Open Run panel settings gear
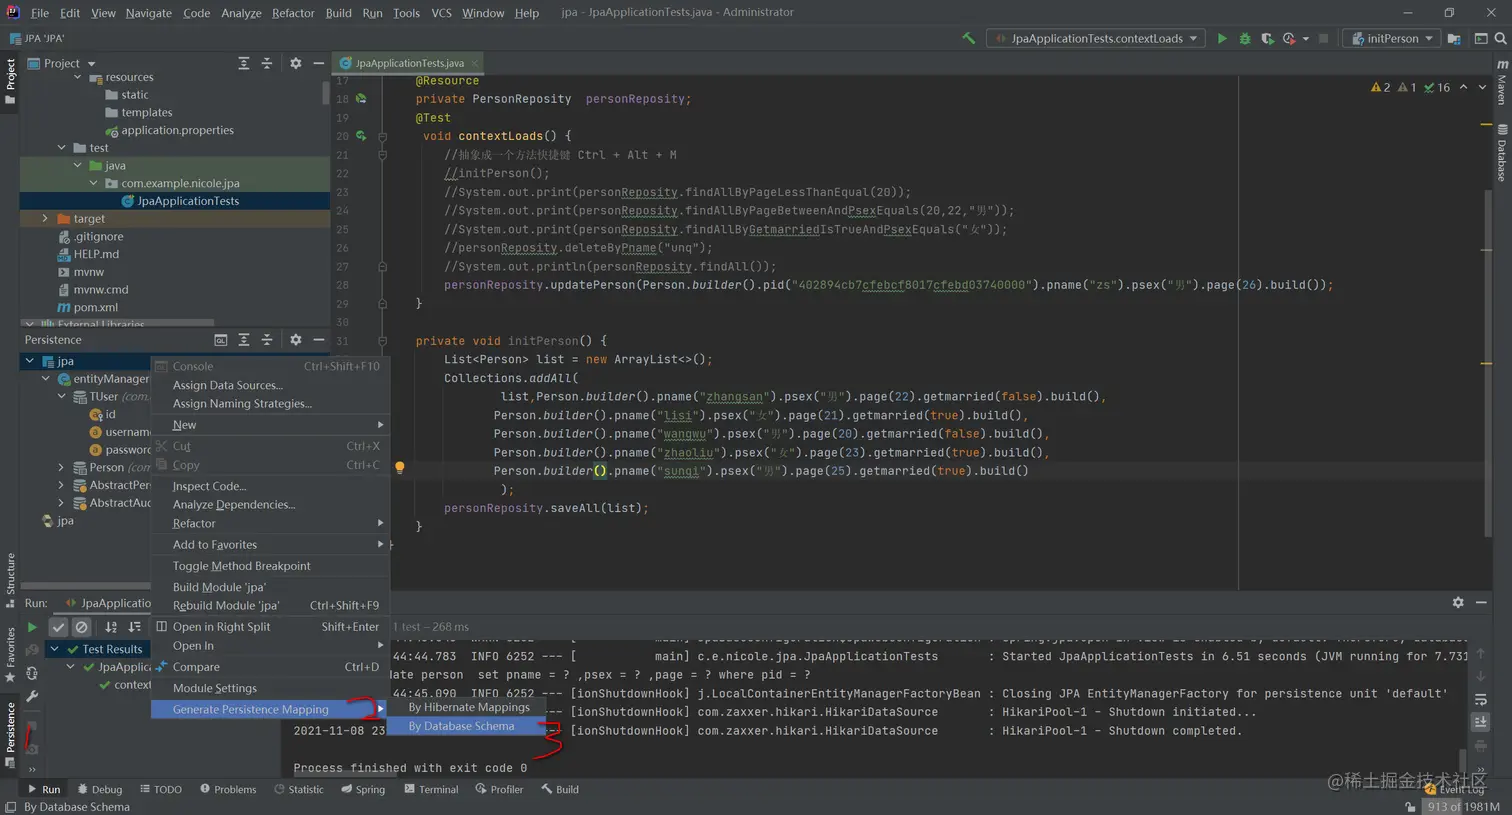The width and height of the screenshot is (1512, 815). (1458, 602)
